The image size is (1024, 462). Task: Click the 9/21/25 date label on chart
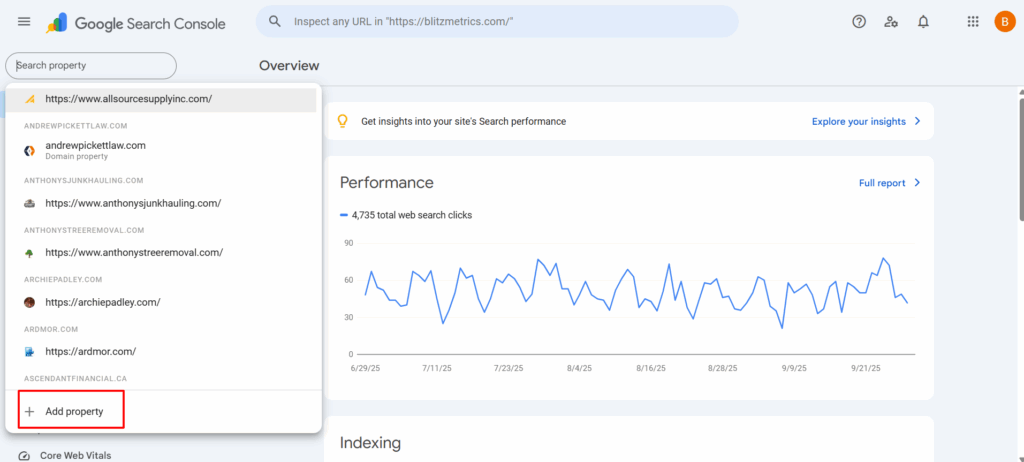[864, 369]
